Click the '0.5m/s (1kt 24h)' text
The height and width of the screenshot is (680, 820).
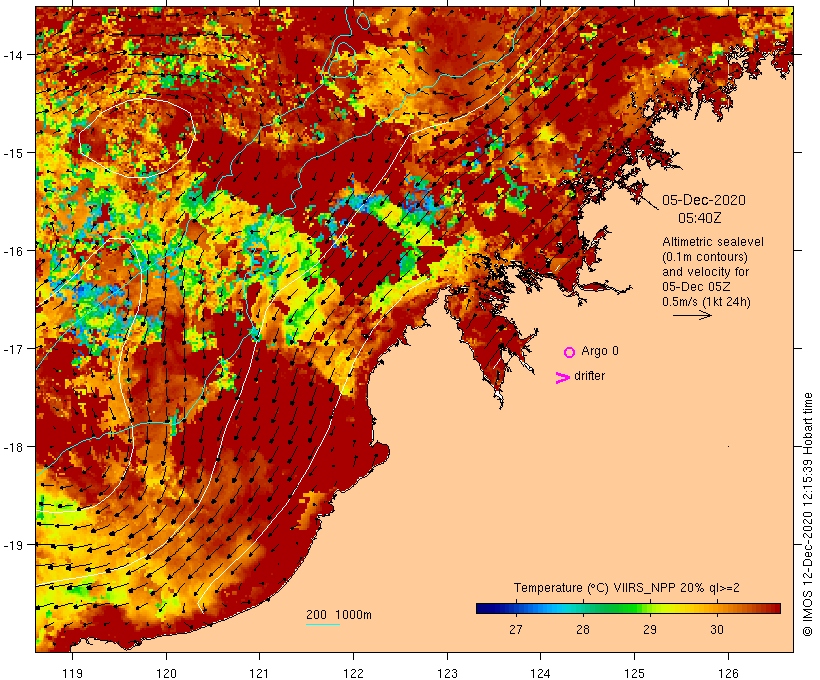tap(707, 302)
